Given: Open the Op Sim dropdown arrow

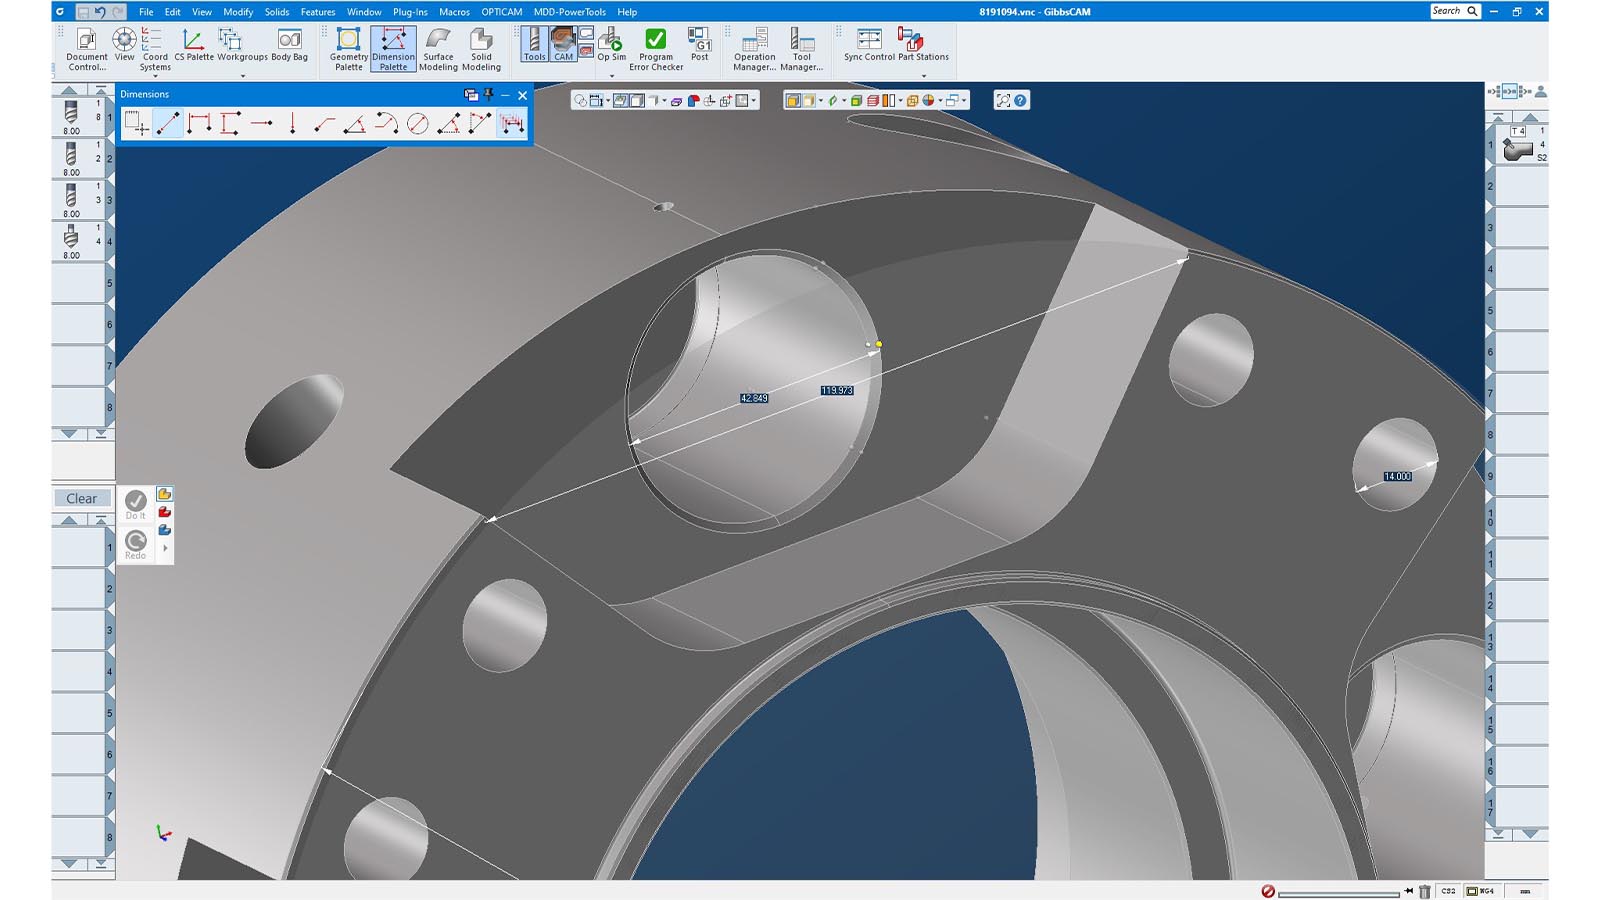Looking at the screenshot, I should [611, 76].
